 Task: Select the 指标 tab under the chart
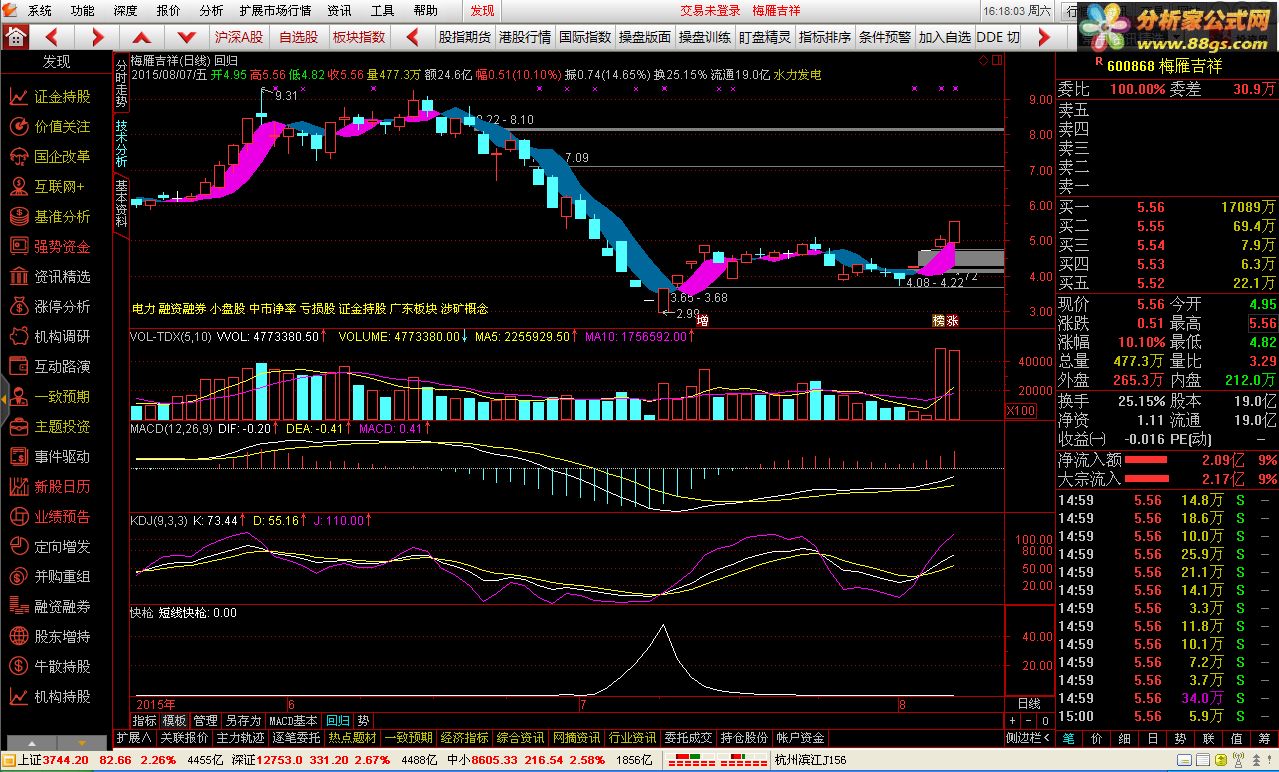pyautogui.click(x=144, y=720)
